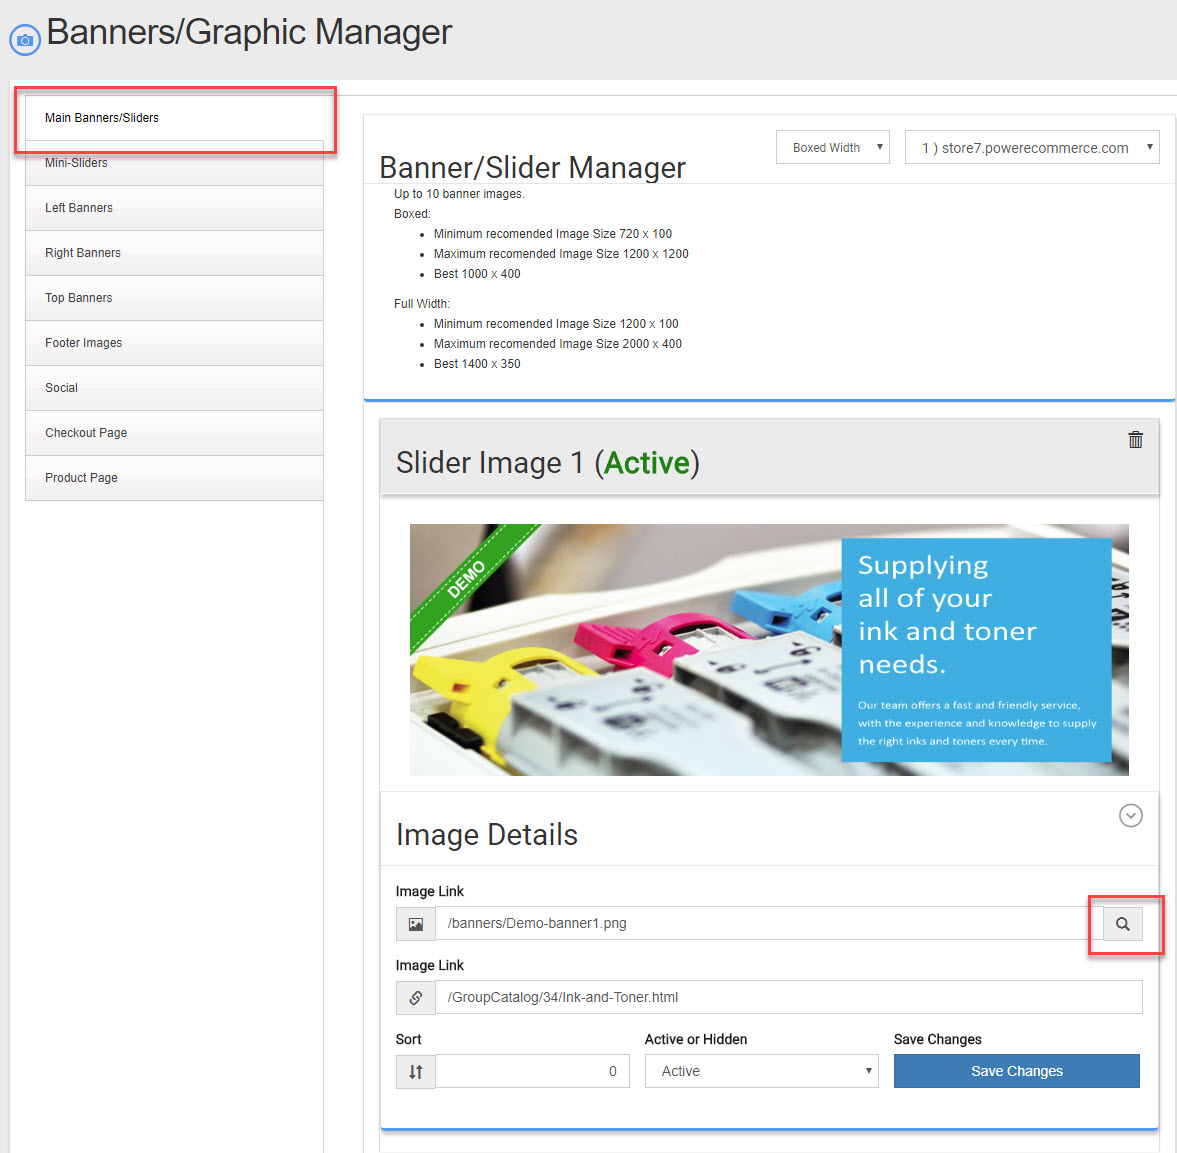Click the picture icon beside banner path
This screenshot has height=1153, width=1177.
point(416,924)
